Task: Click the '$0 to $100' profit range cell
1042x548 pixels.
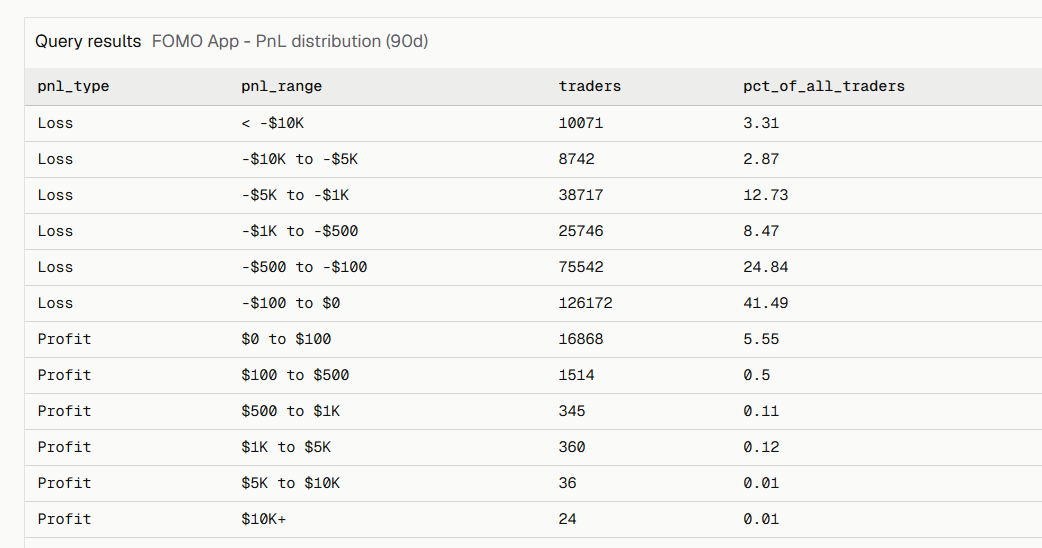Action: tap(286, 339)
